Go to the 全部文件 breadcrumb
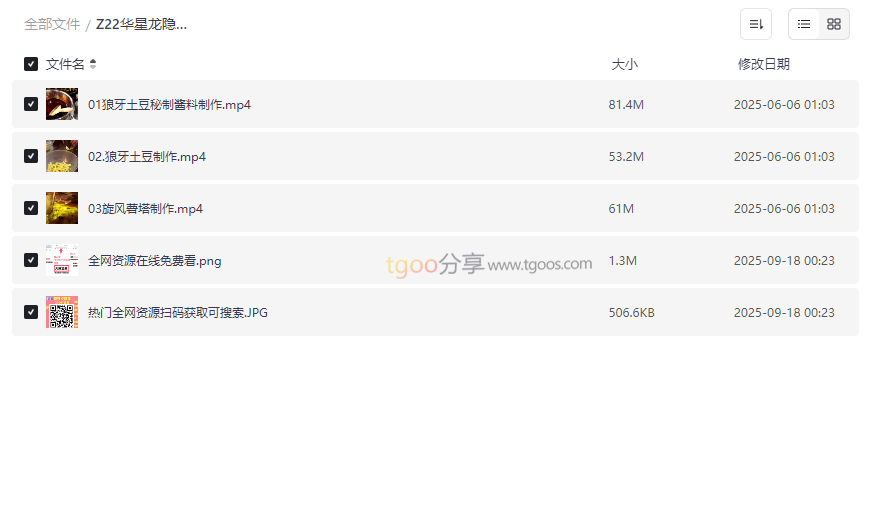 click(x=52, y=25)
